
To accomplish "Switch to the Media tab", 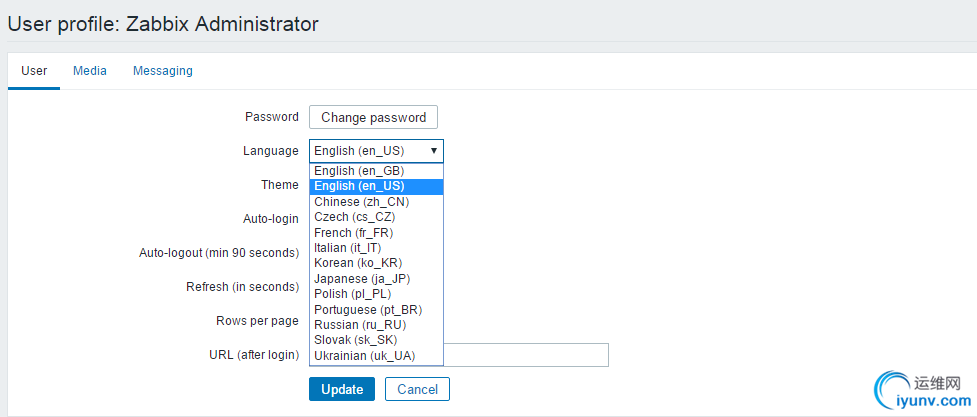I will coord(90,71).
